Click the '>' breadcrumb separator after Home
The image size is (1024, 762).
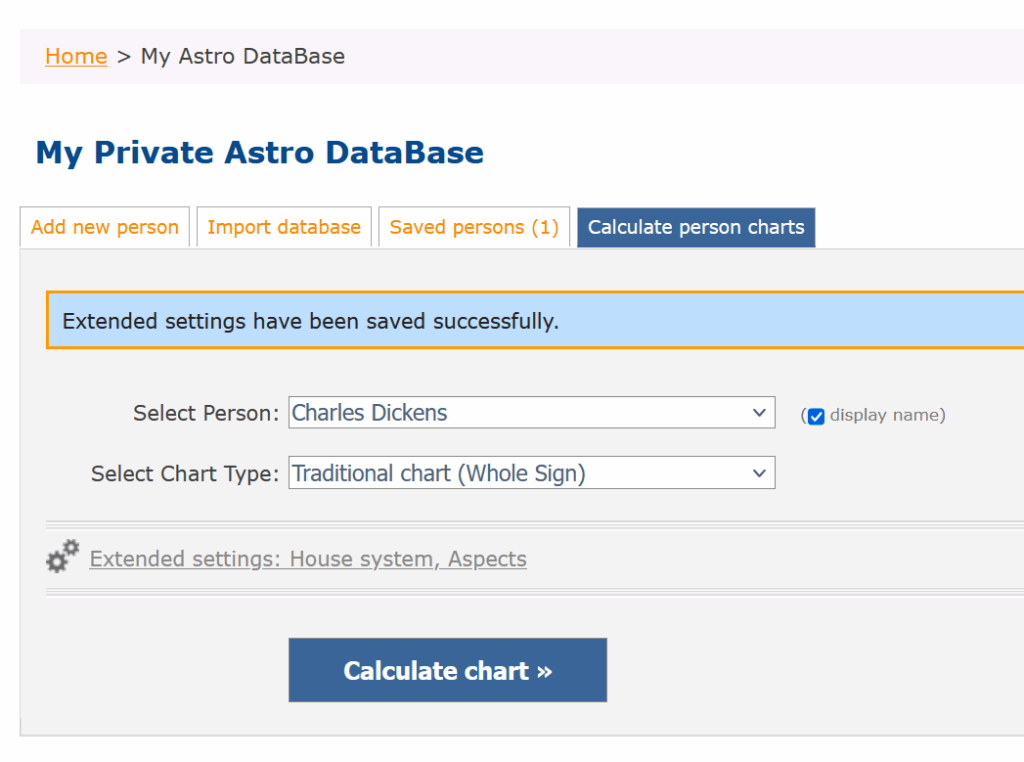(124, 56)
